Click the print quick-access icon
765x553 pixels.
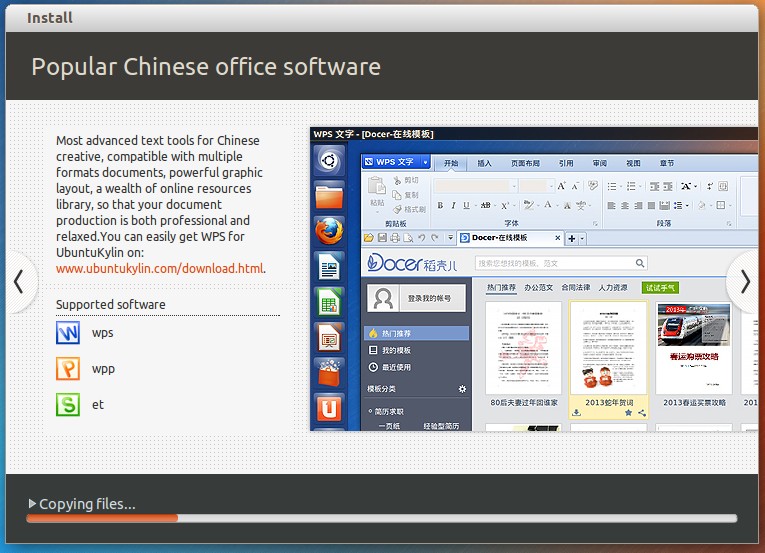395,238
